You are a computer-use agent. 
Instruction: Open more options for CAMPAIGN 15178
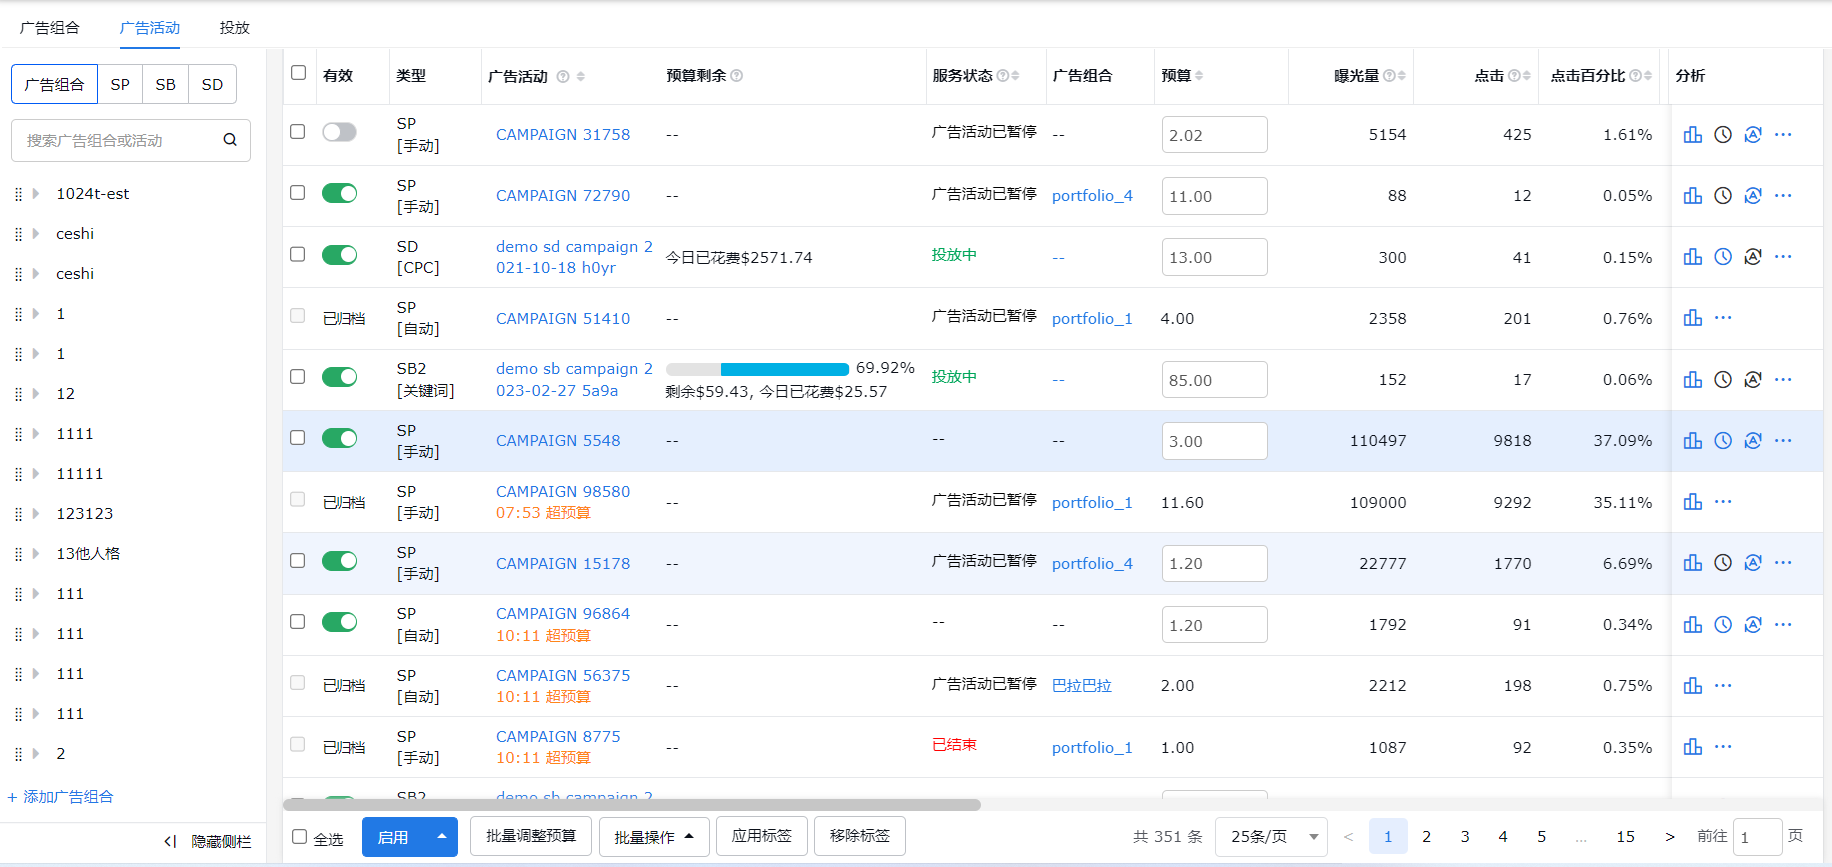pyautogui.click(x=1783, y=563)
